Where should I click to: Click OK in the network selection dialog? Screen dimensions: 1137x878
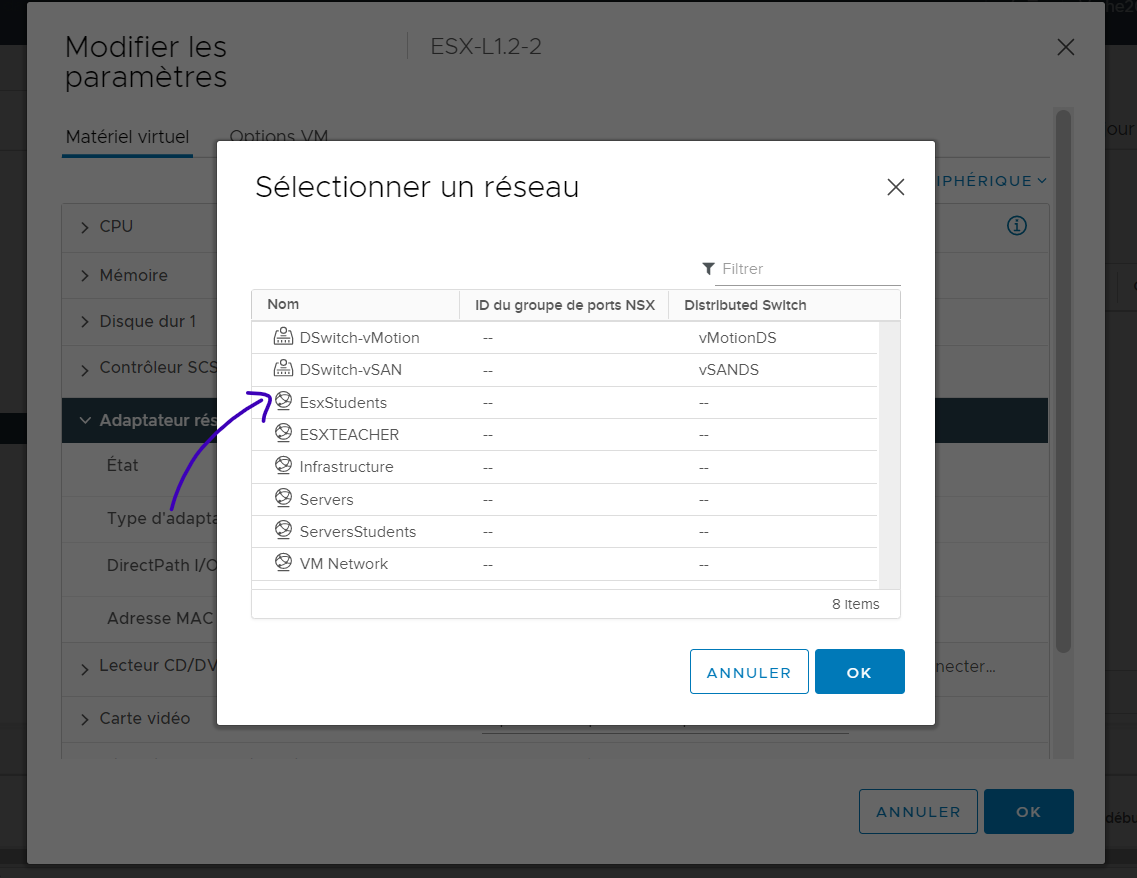coord(859,671)
